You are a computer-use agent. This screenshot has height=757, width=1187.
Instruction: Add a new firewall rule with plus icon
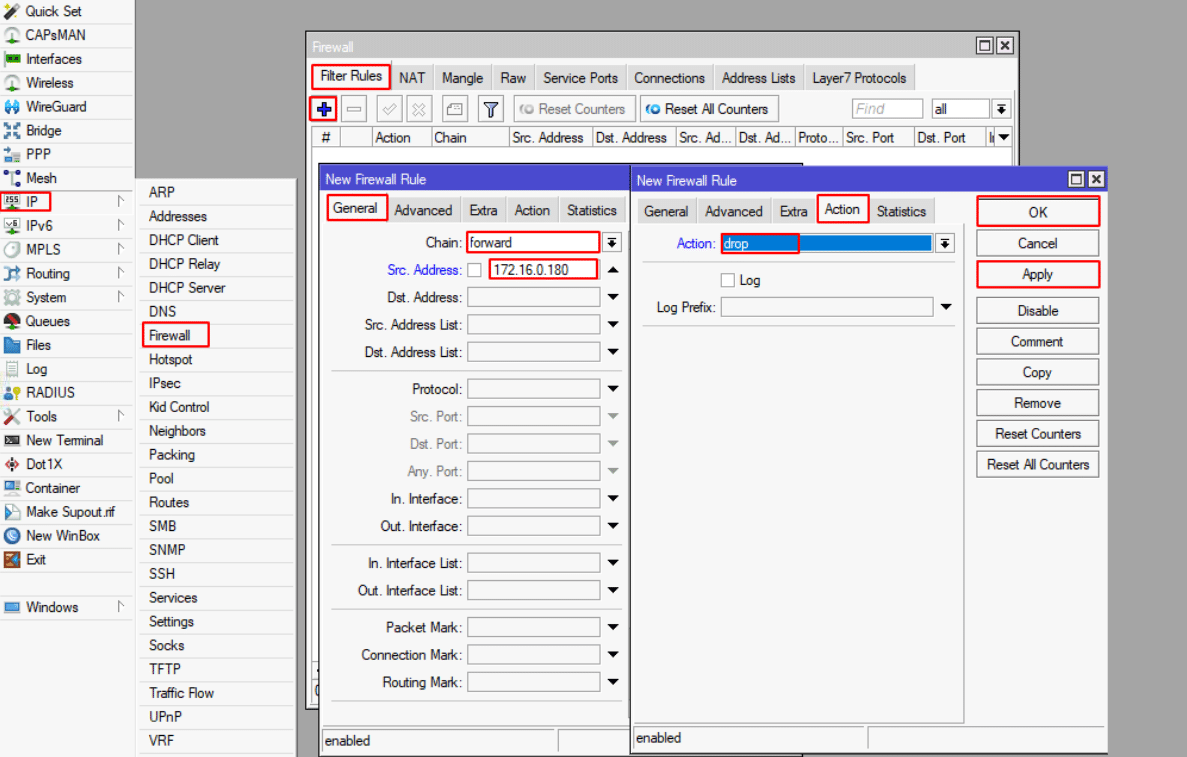324,109
